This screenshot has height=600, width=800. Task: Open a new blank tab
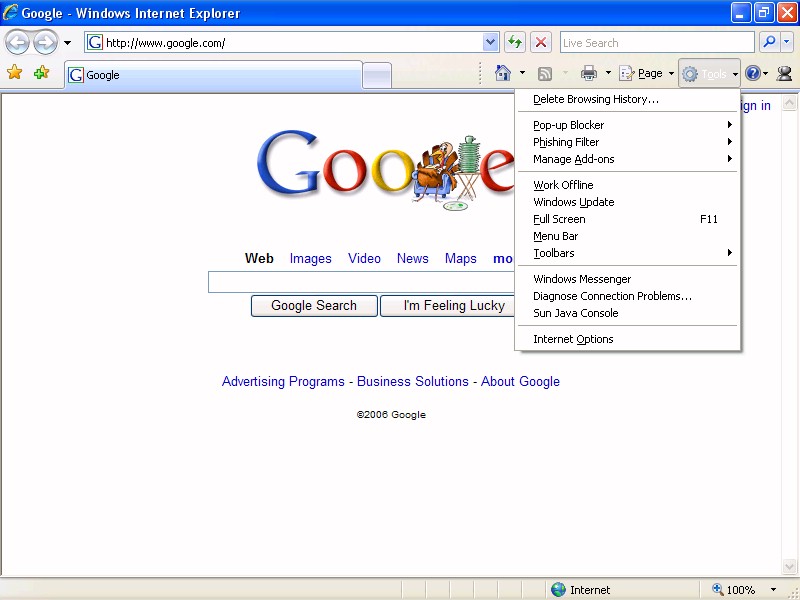tap(377, 76)
